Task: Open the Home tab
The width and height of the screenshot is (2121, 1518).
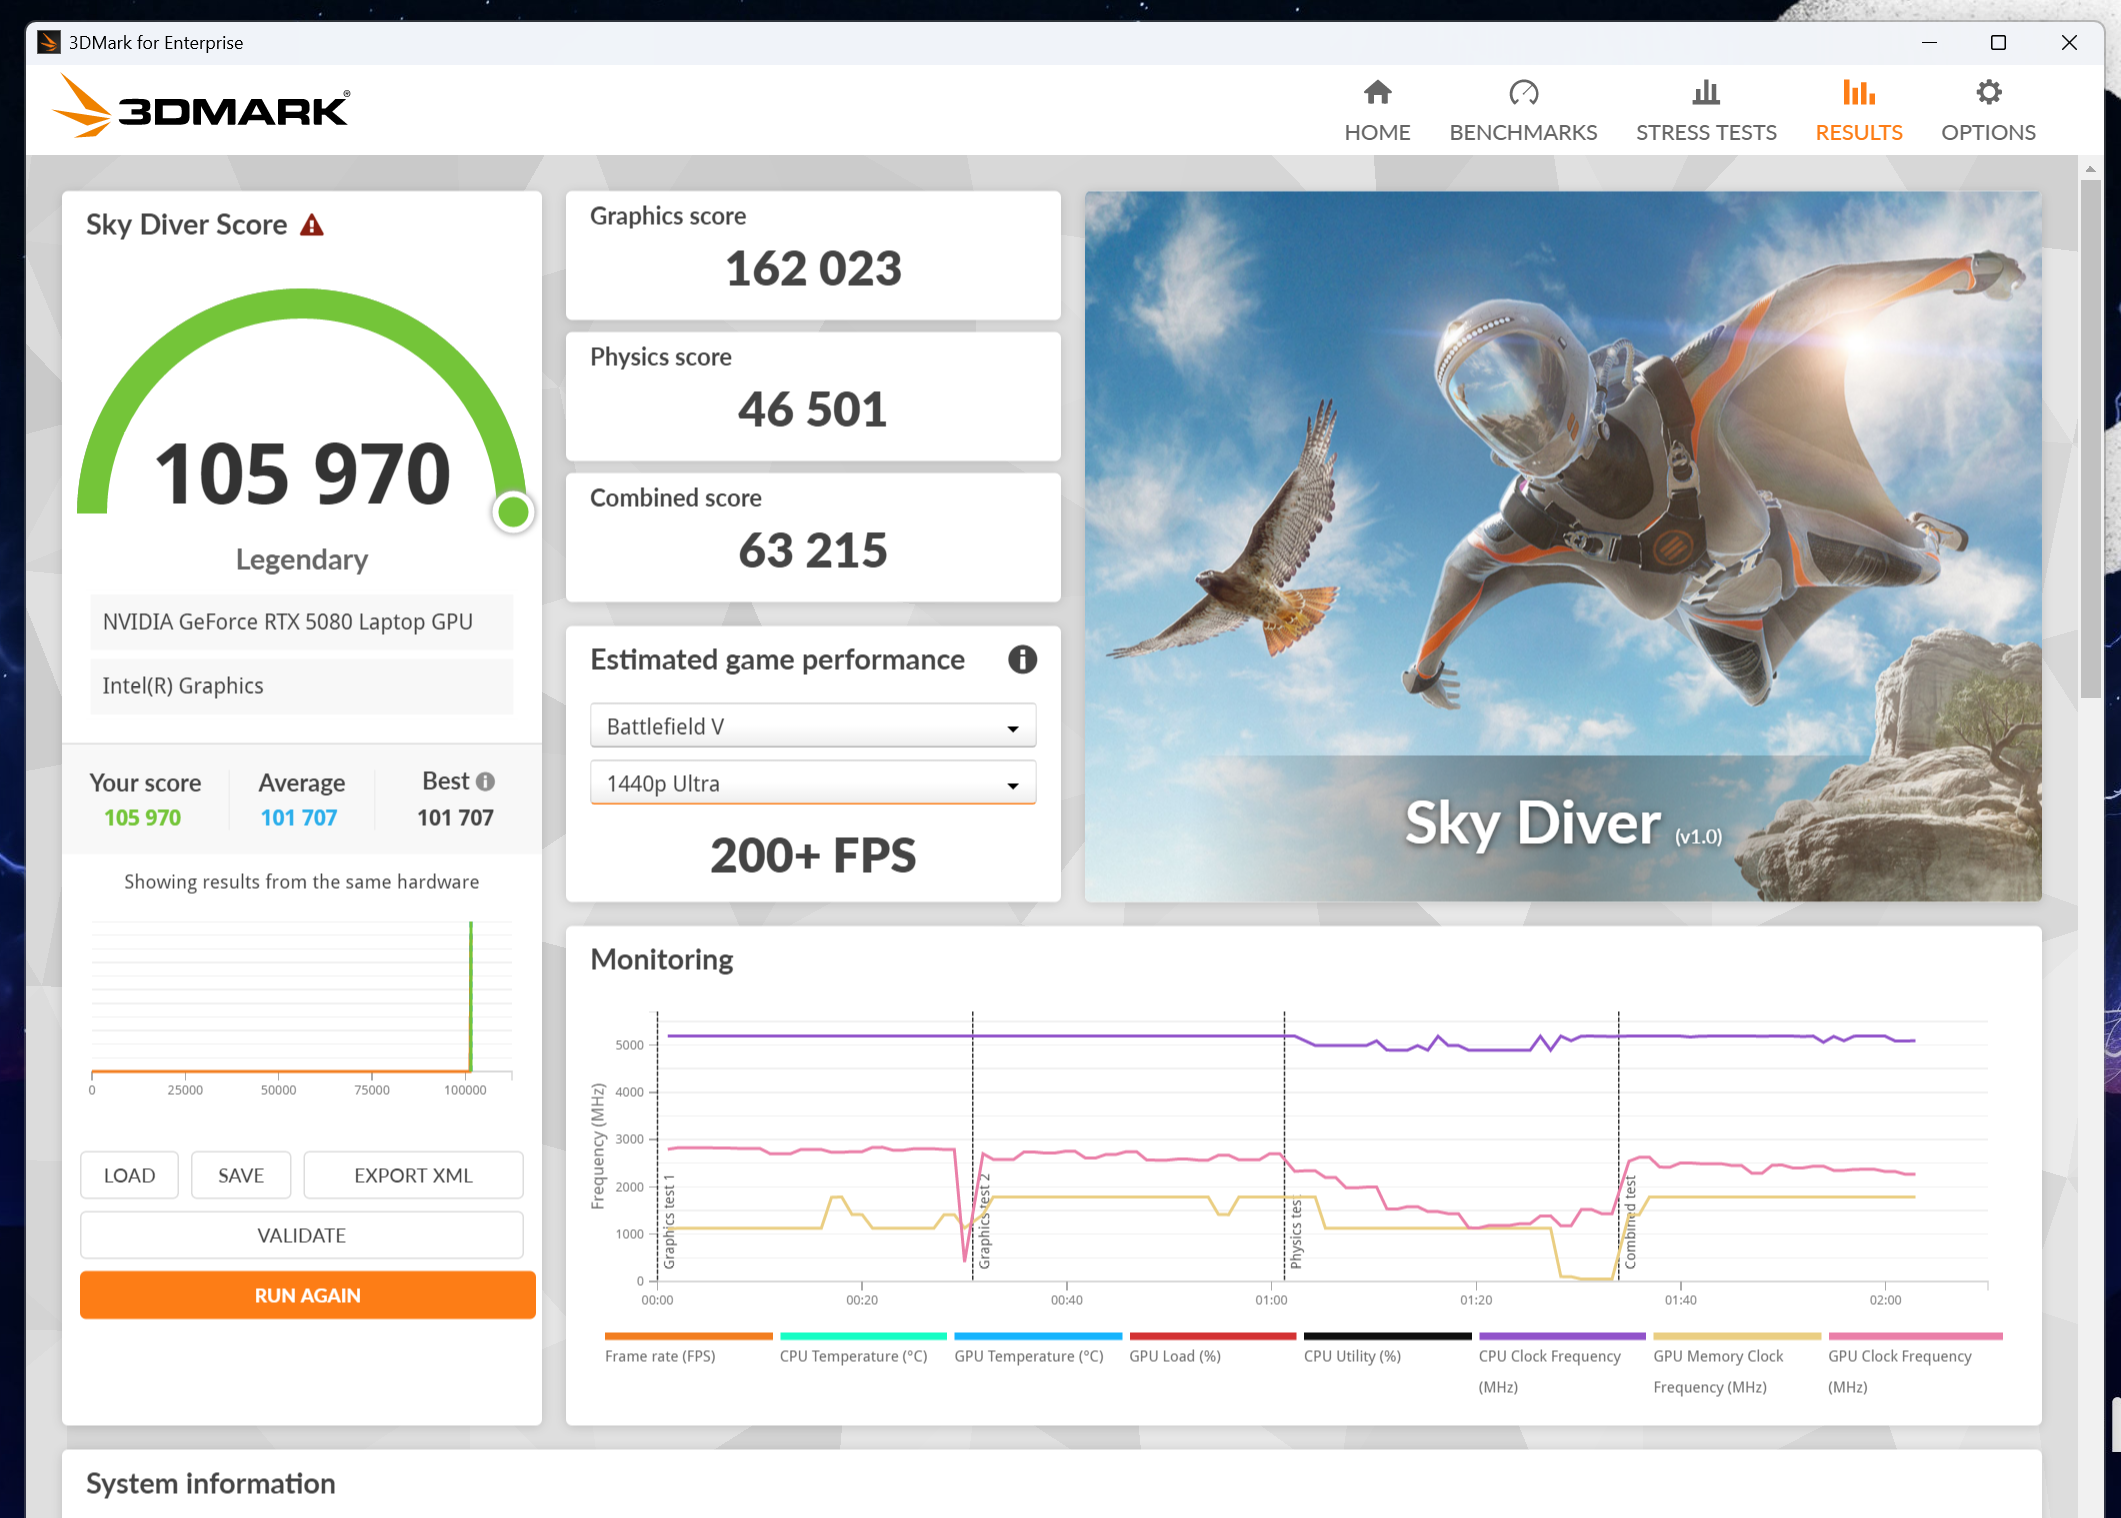Action: pyautogui.click(x=1377, y=111)
